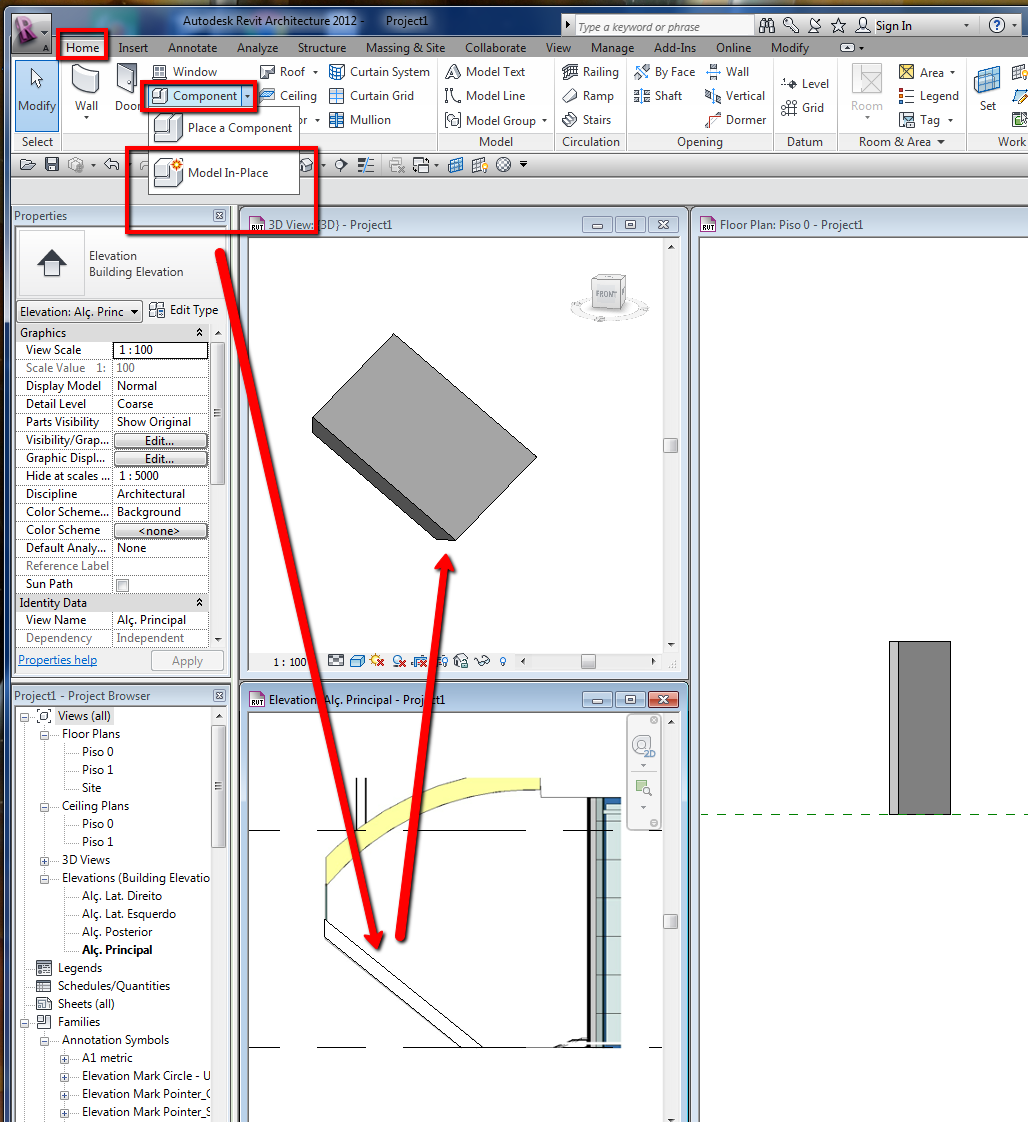Select the Curtain System tool
Image resolution: width=1028 pixels, height=1122 pixels.
coord(379,72)
